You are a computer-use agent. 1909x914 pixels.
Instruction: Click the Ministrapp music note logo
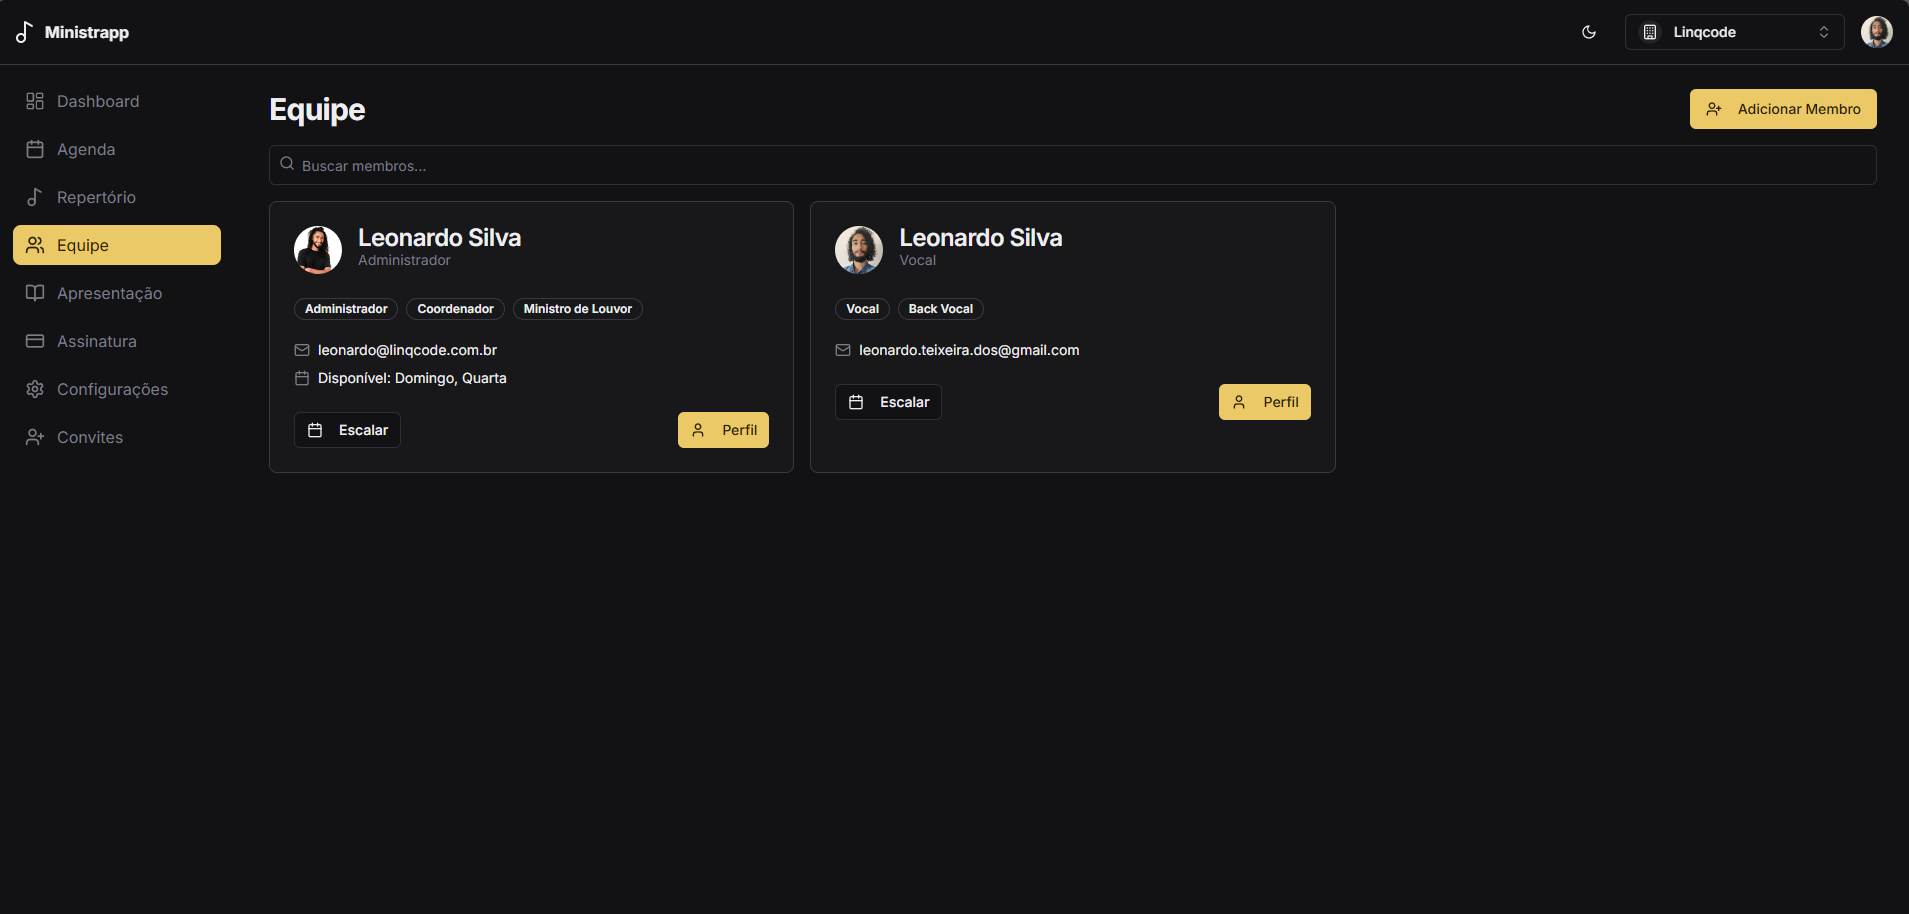(x=25, y=32)
